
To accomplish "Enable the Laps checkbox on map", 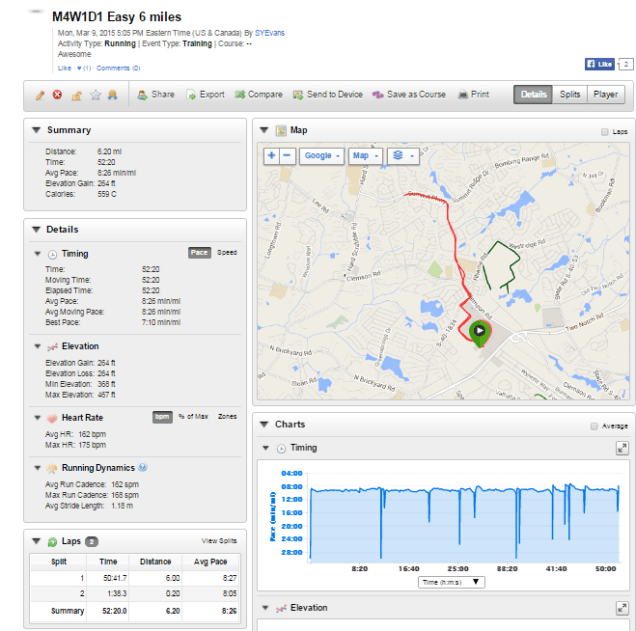I will click(604, 131).
